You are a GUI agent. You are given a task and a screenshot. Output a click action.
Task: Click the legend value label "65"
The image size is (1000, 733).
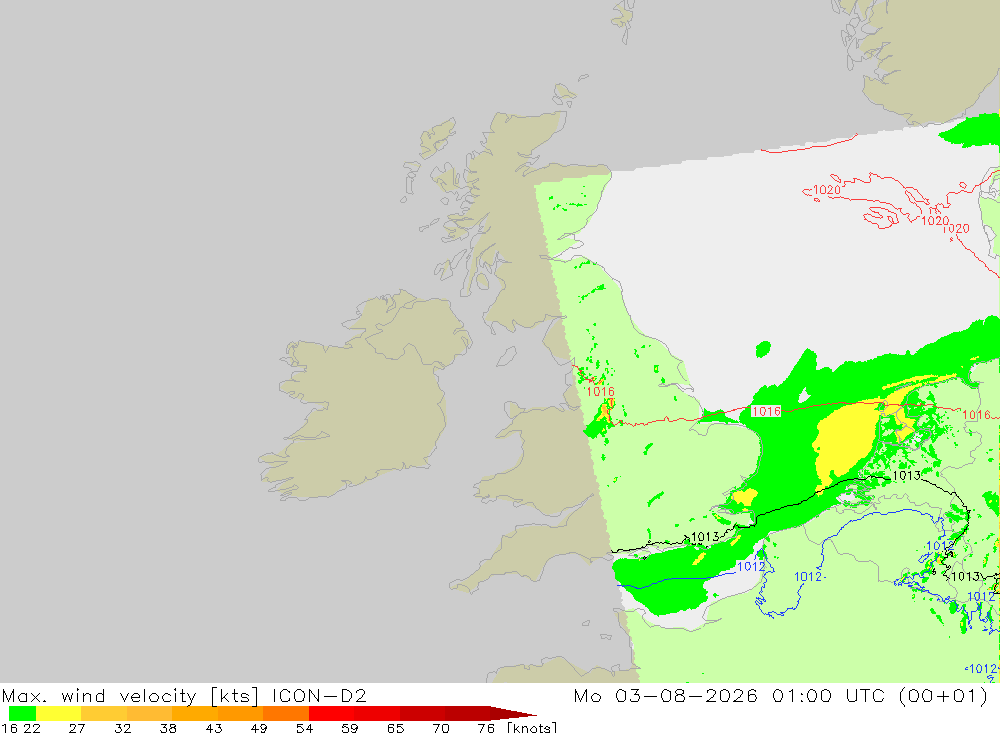395,728
